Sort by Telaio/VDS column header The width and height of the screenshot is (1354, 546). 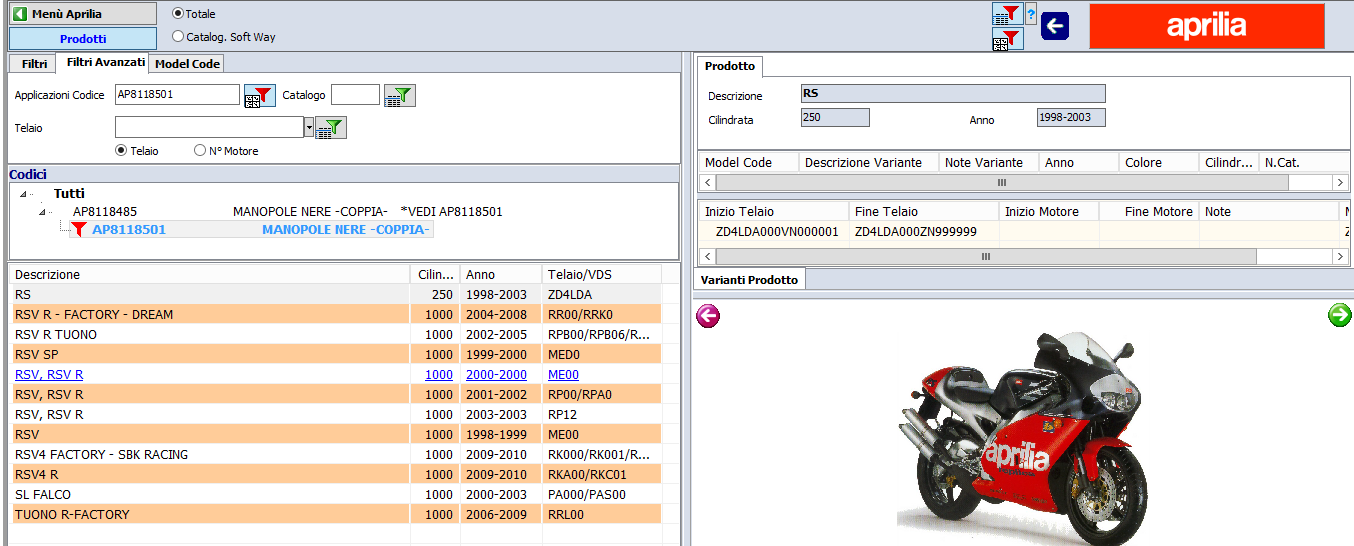click(601, 274)
